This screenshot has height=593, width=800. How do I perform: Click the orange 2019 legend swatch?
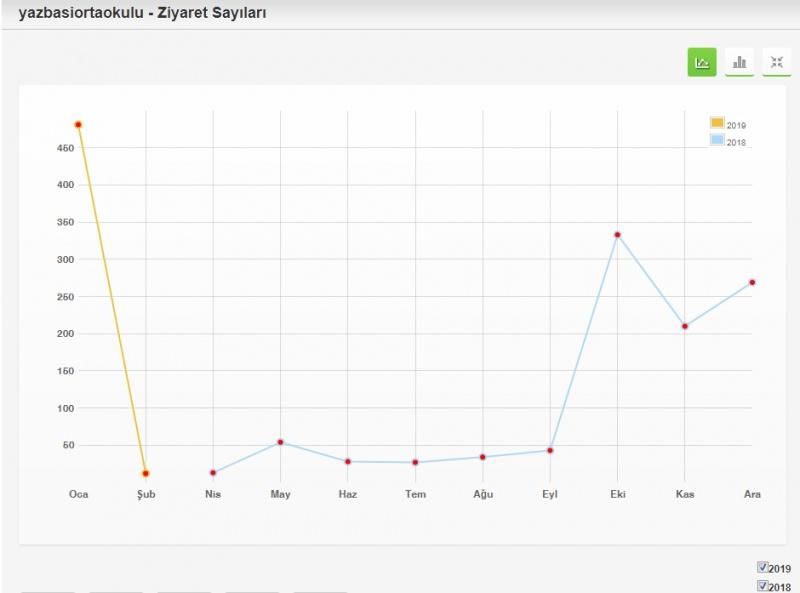[717, 123]
